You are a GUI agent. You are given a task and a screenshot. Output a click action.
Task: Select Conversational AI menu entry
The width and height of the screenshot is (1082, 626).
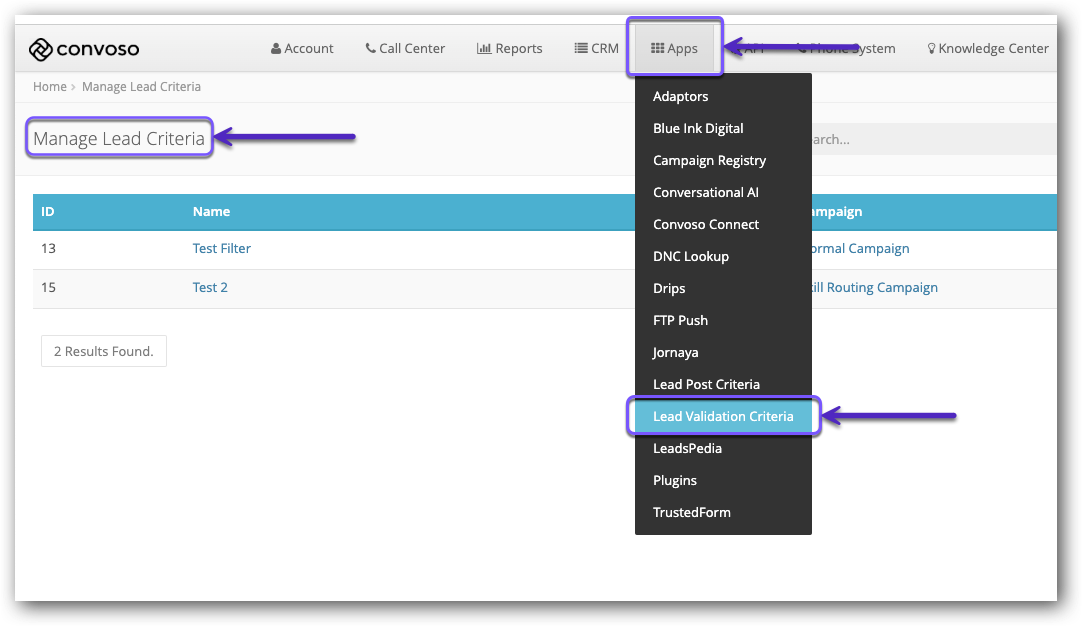tap(723, 193)
